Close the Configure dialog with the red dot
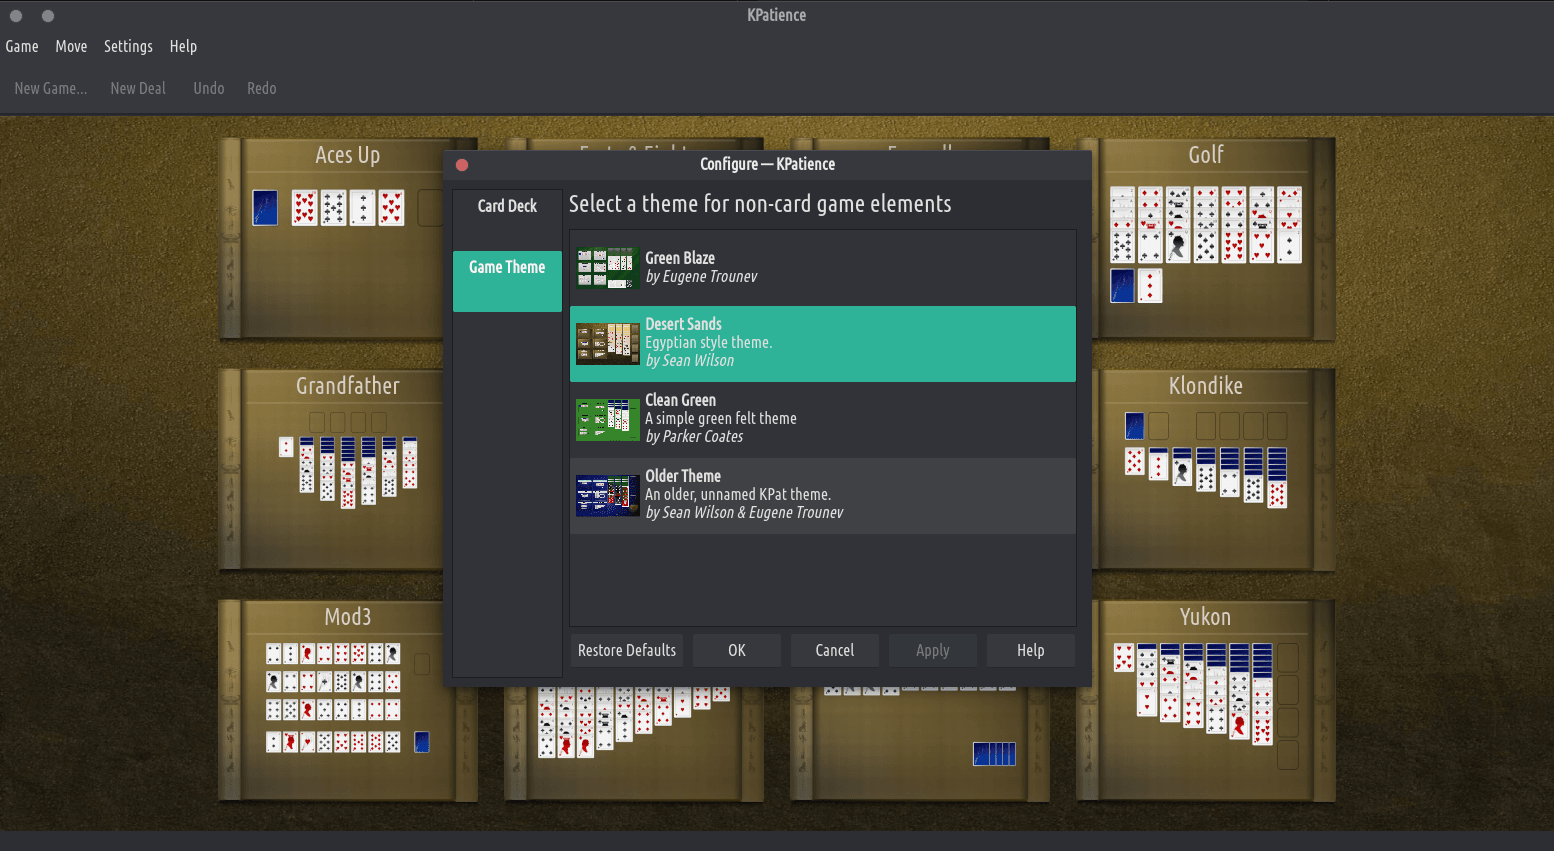This screenshot has width=1554, height=851. click(x=462, y=165)
